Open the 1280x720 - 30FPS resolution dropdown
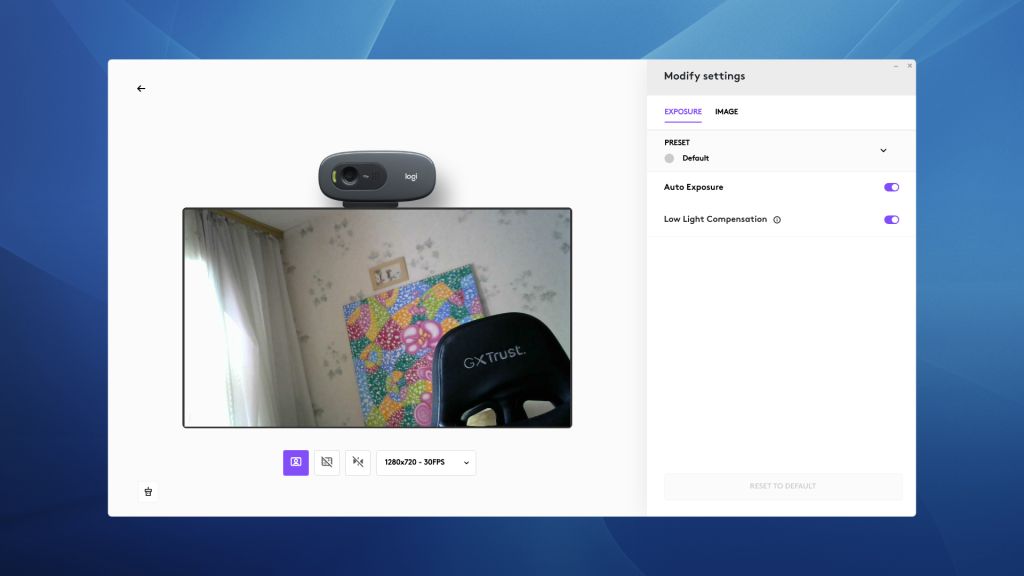Image resolution: width=1024 pixels, height=576 pixels. (426, 462)
